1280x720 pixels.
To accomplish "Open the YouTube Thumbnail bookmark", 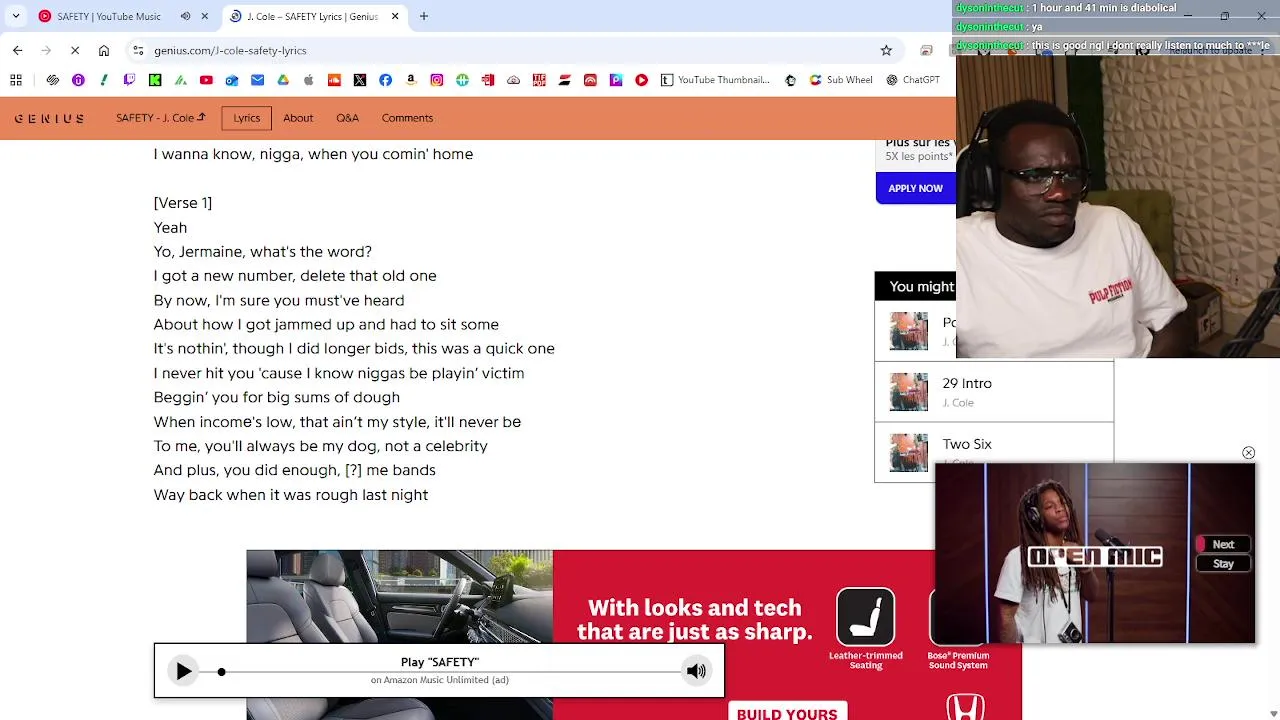I will 715,80.
